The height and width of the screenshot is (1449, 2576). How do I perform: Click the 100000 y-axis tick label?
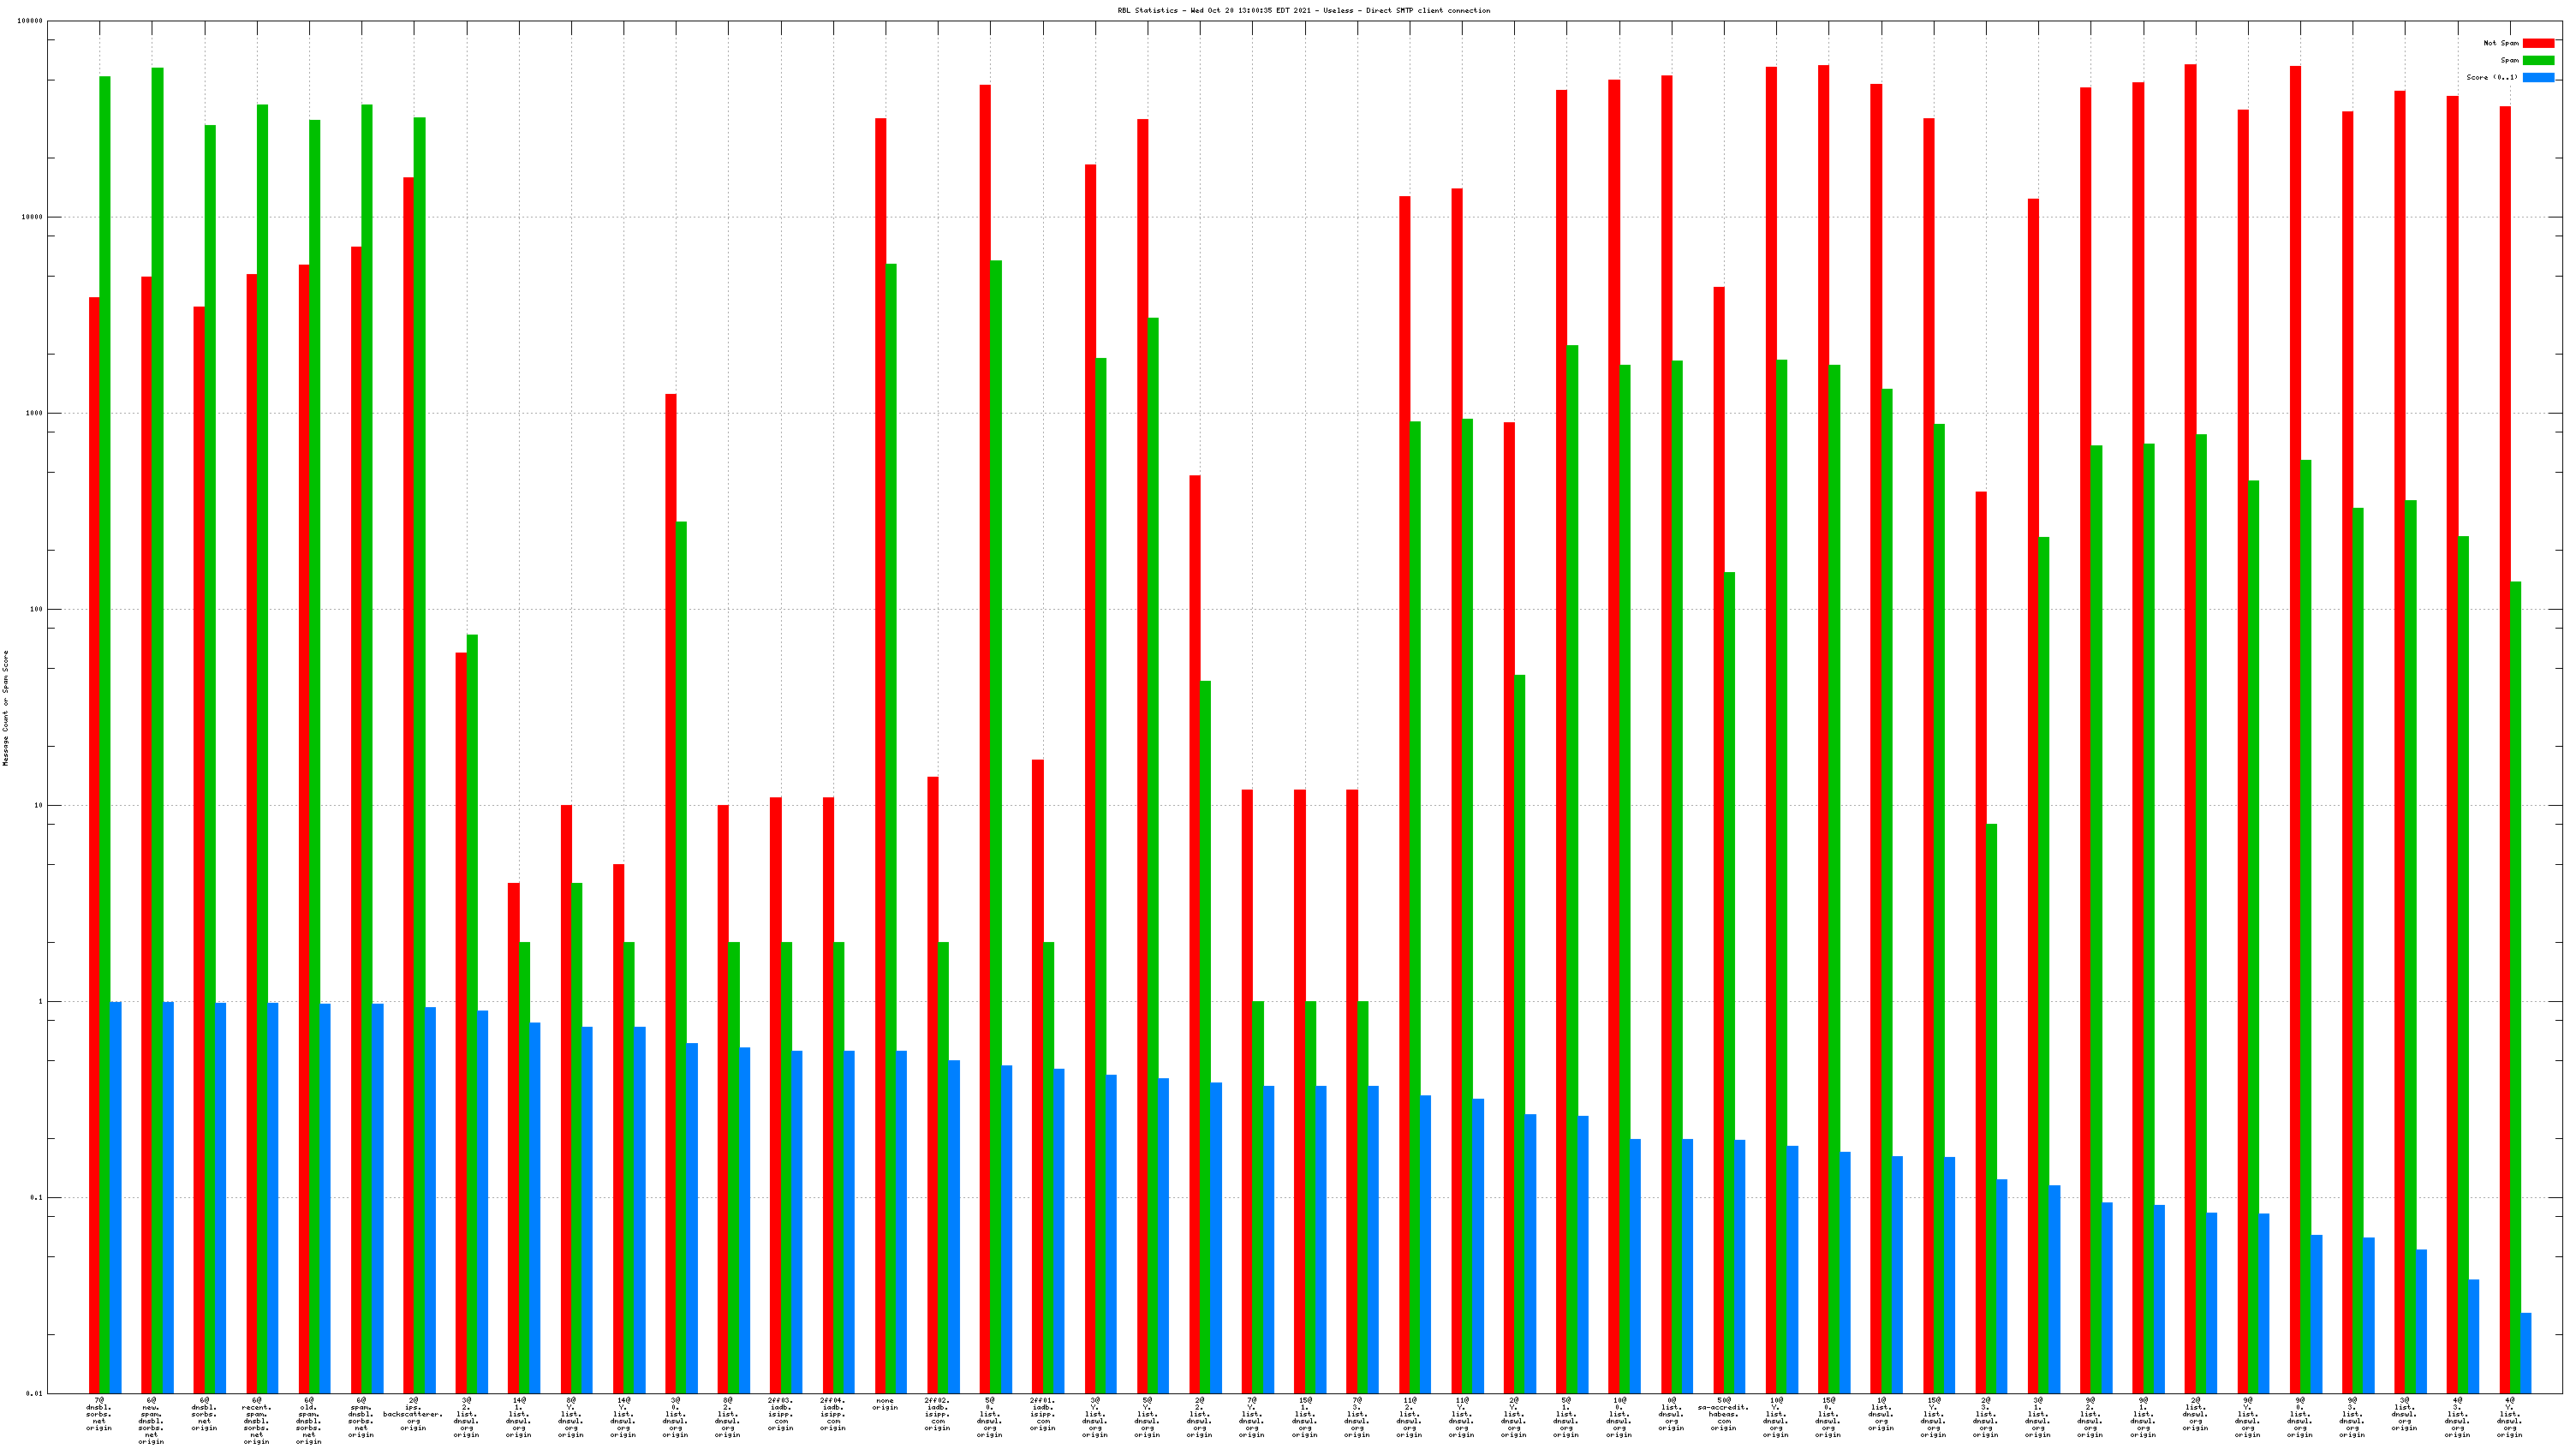tap(30, 21)
